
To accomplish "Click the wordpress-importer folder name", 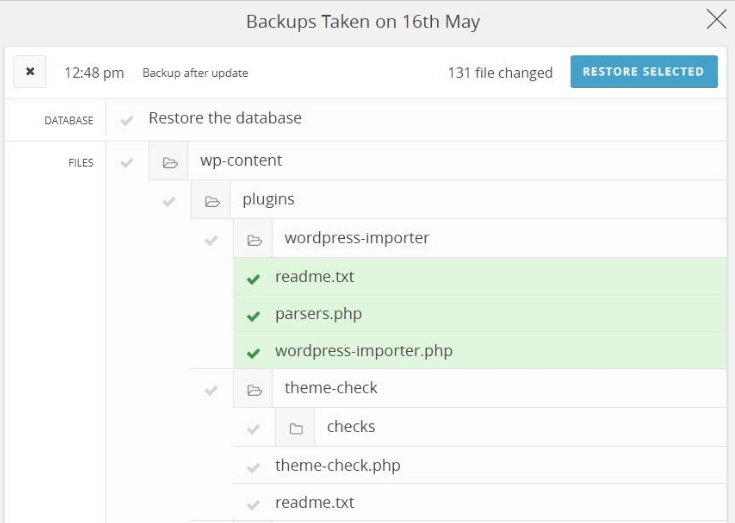I will point(356,238).
